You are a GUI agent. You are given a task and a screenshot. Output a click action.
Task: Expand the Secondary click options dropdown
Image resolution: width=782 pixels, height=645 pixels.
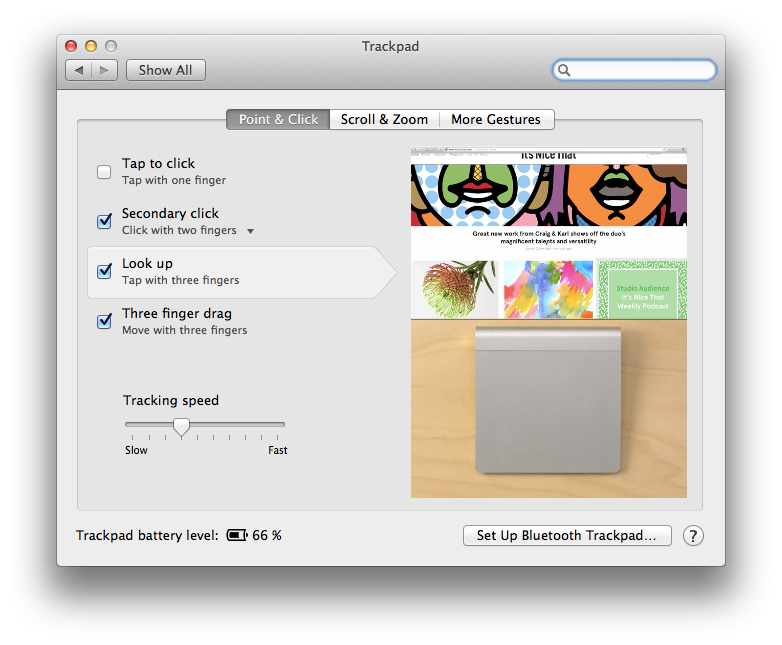[250, 231]
